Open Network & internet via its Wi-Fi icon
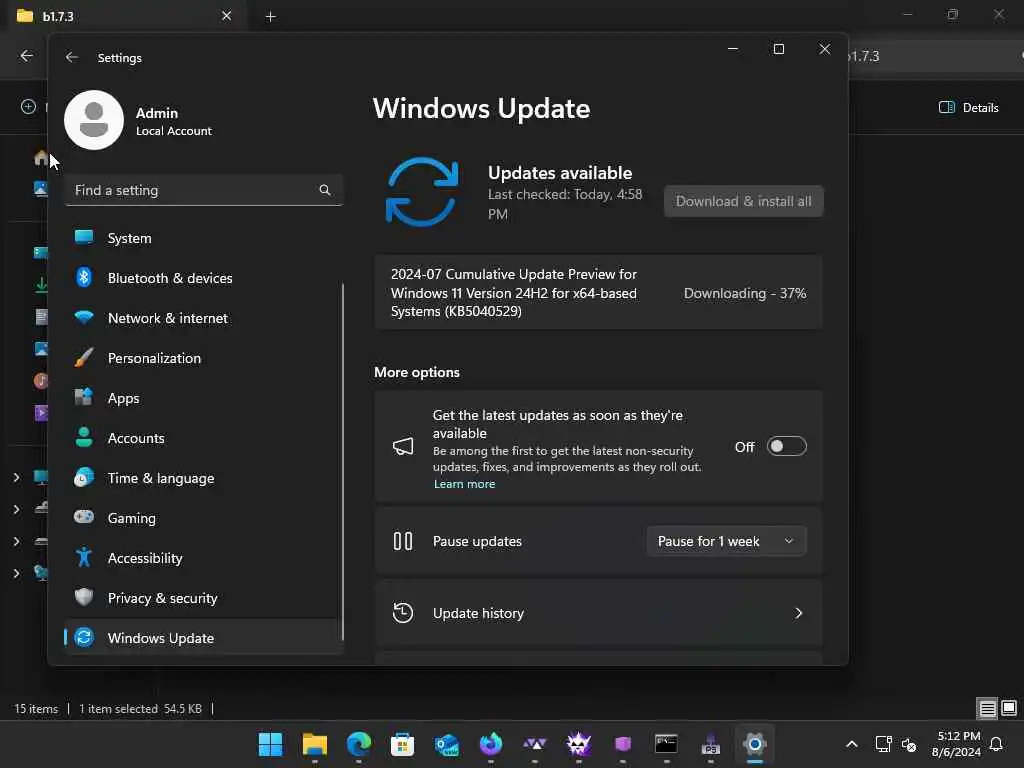The height and width of the screenshot is (768, 1024). [84, 318]
